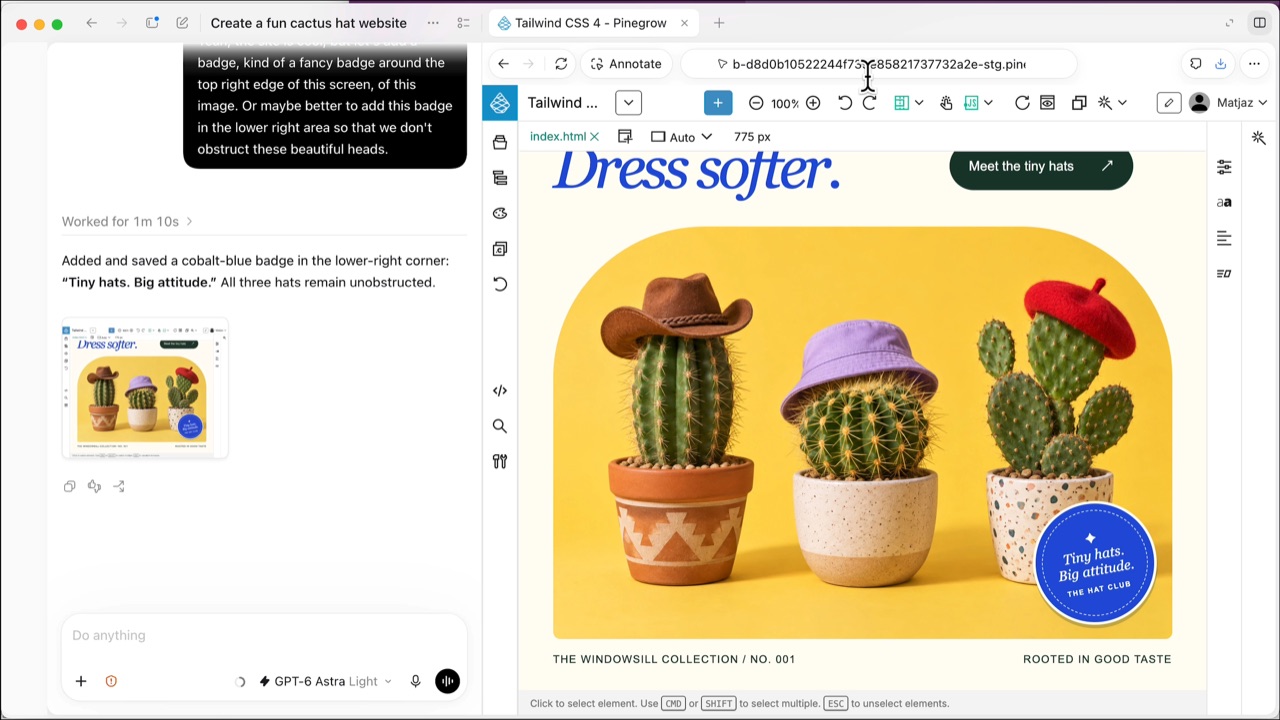Click the download icon in browser bar
The image size is (1280, 720).
coord(1220,64)
